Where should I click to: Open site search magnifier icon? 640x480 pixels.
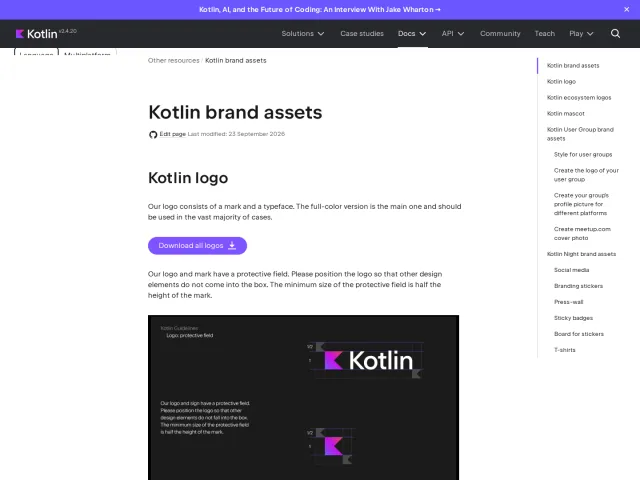pos(616,33)
